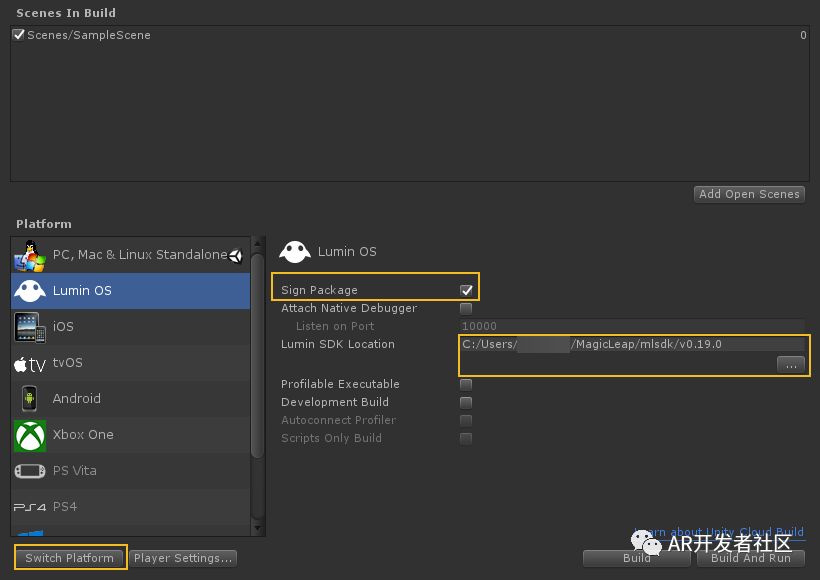Click the Build button
This screenshot has height=580, width=820.
[637, 558]
